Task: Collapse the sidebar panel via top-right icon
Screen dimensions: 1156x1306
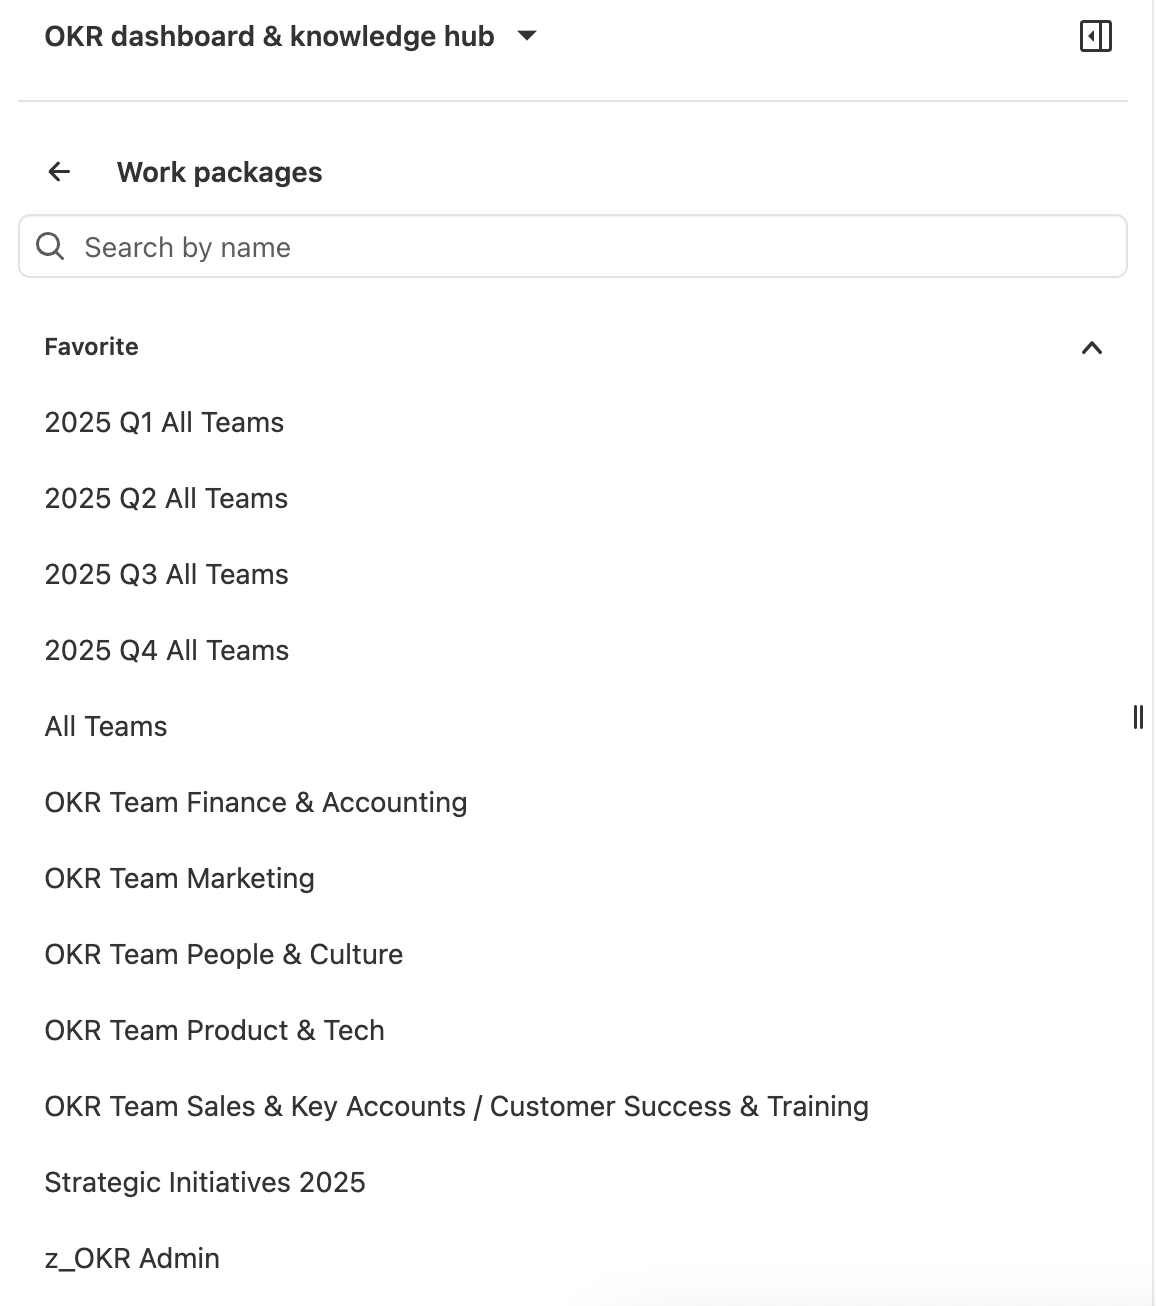Action: click(x=1096, y=36)
